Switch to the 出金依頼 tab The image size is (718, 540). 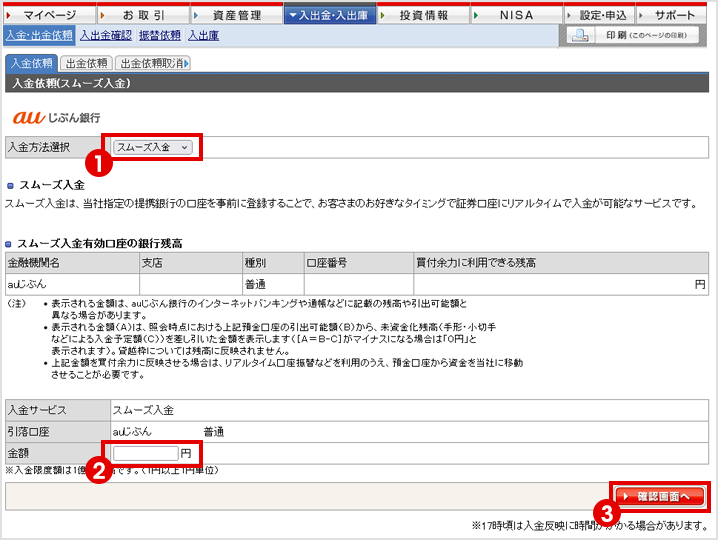pos(87,63)
